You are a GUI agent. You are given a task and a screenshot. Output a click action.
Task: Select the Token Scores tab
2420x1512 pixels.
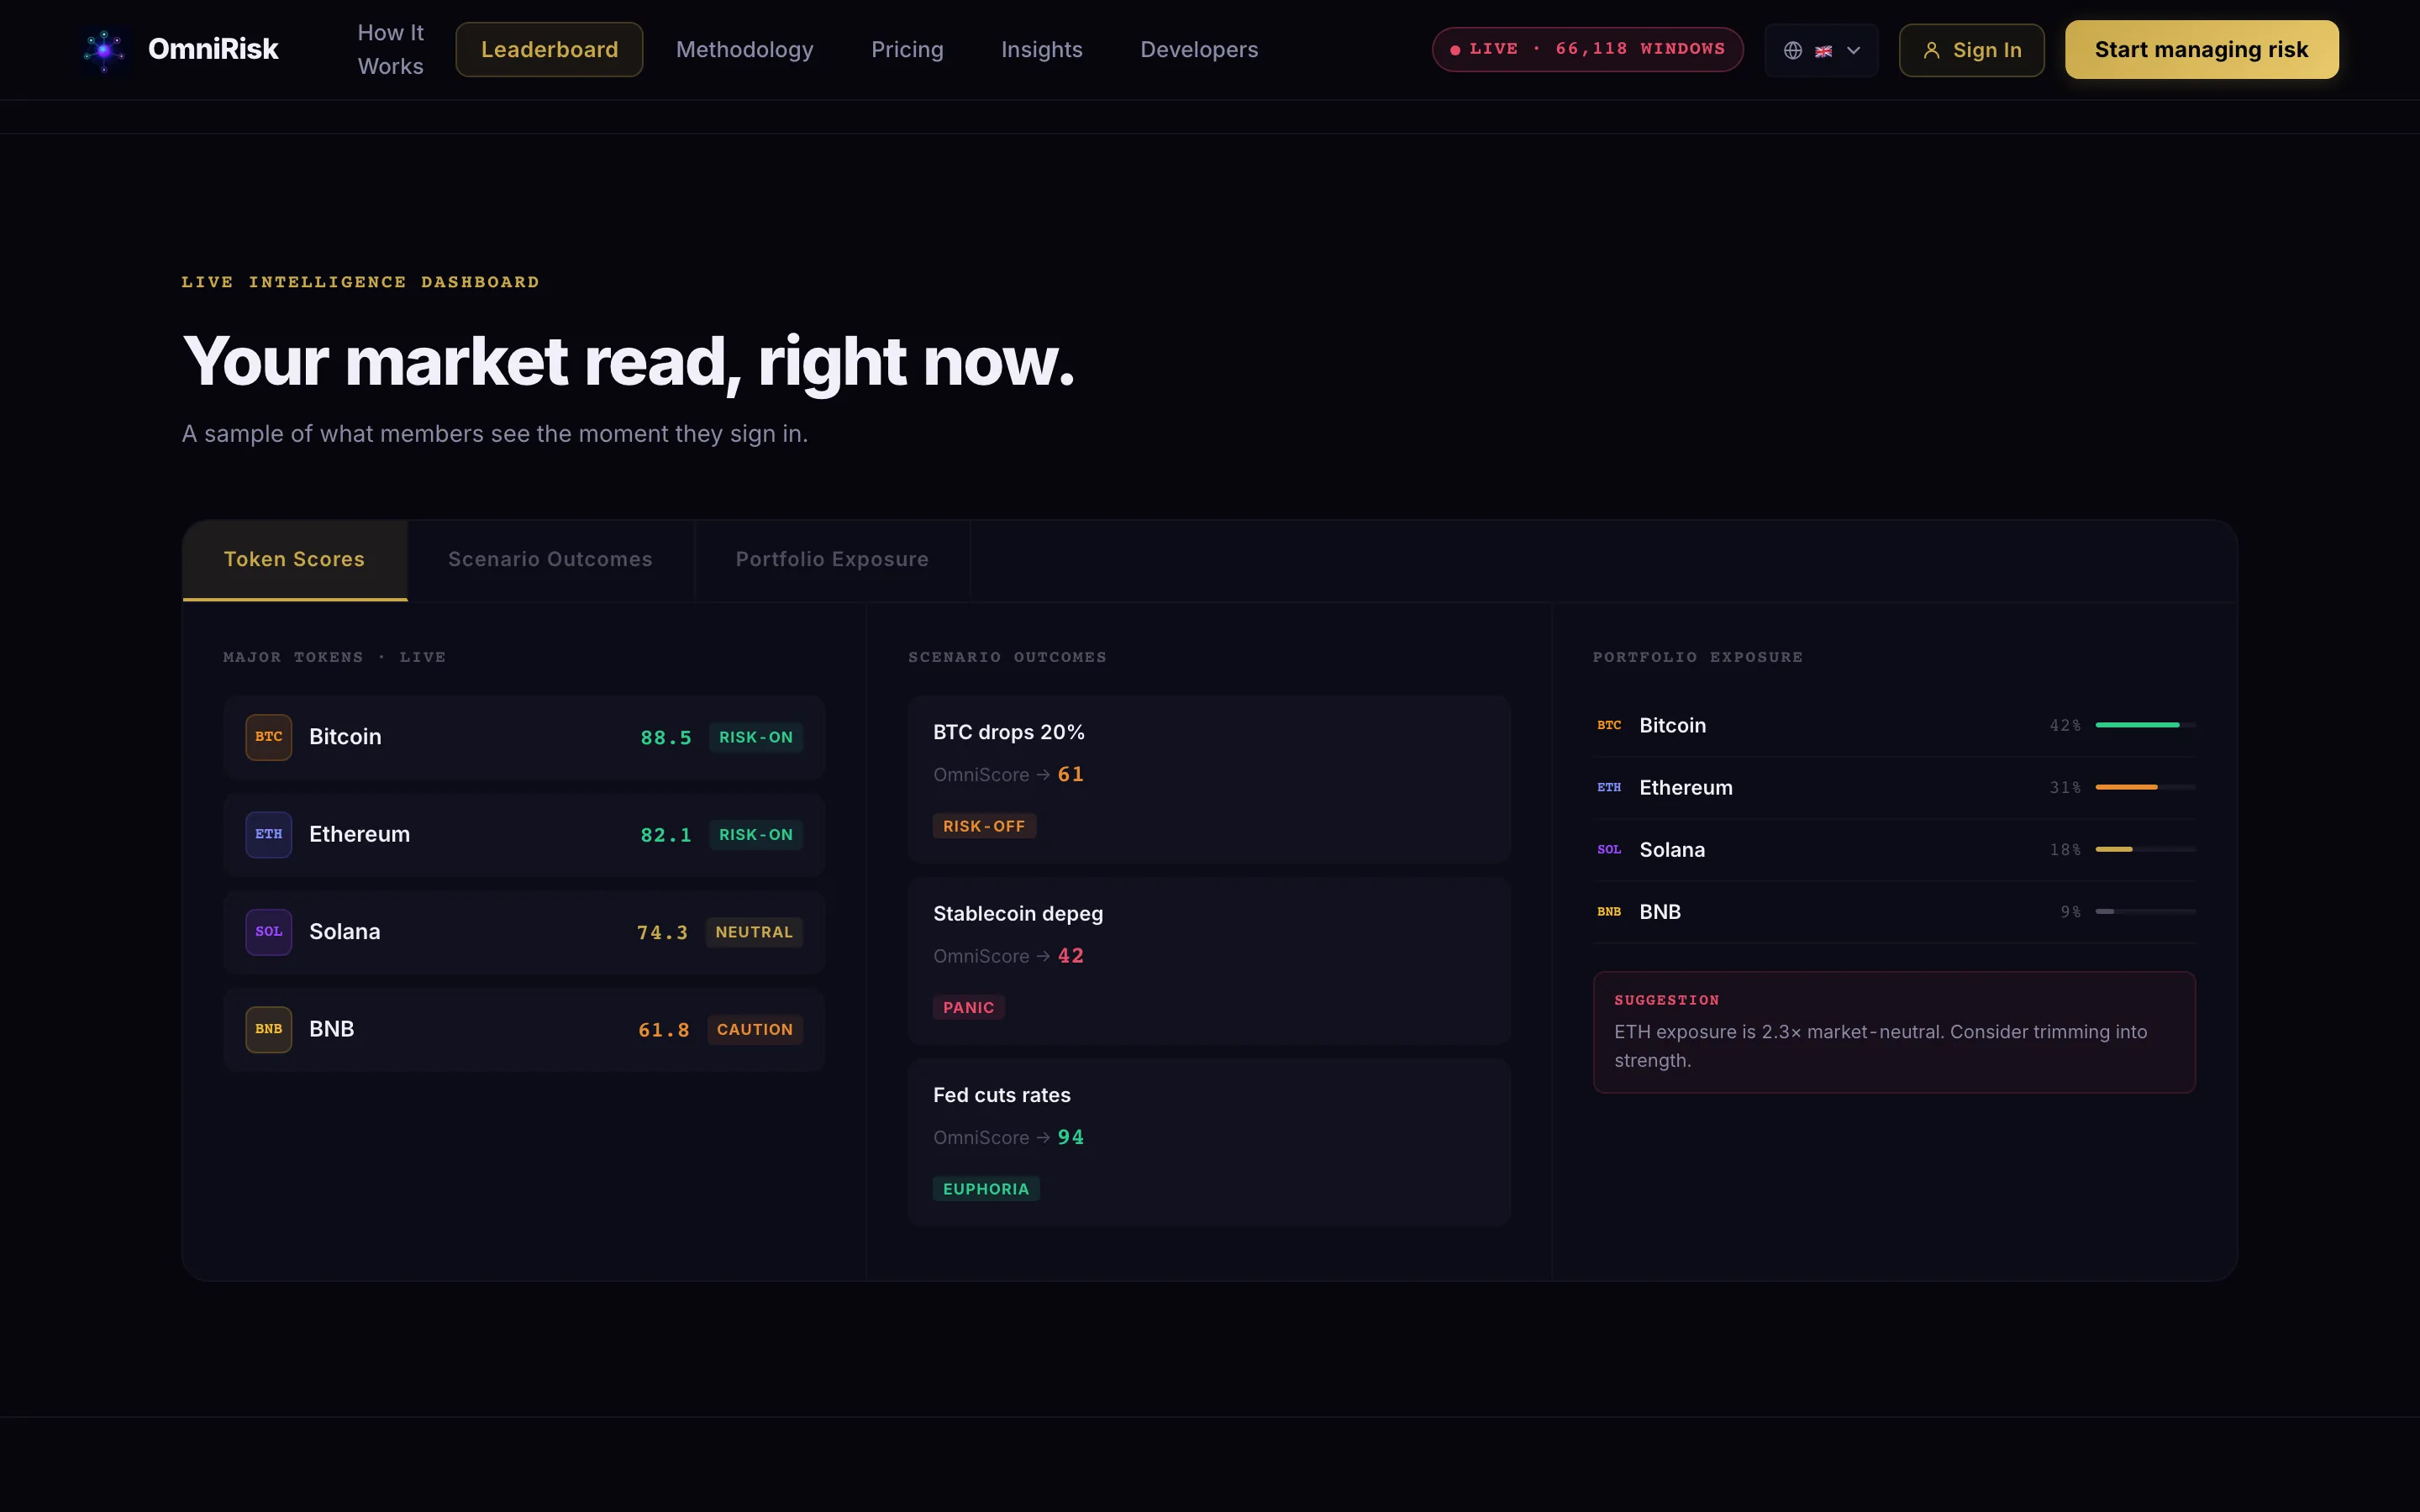point(295,560)
